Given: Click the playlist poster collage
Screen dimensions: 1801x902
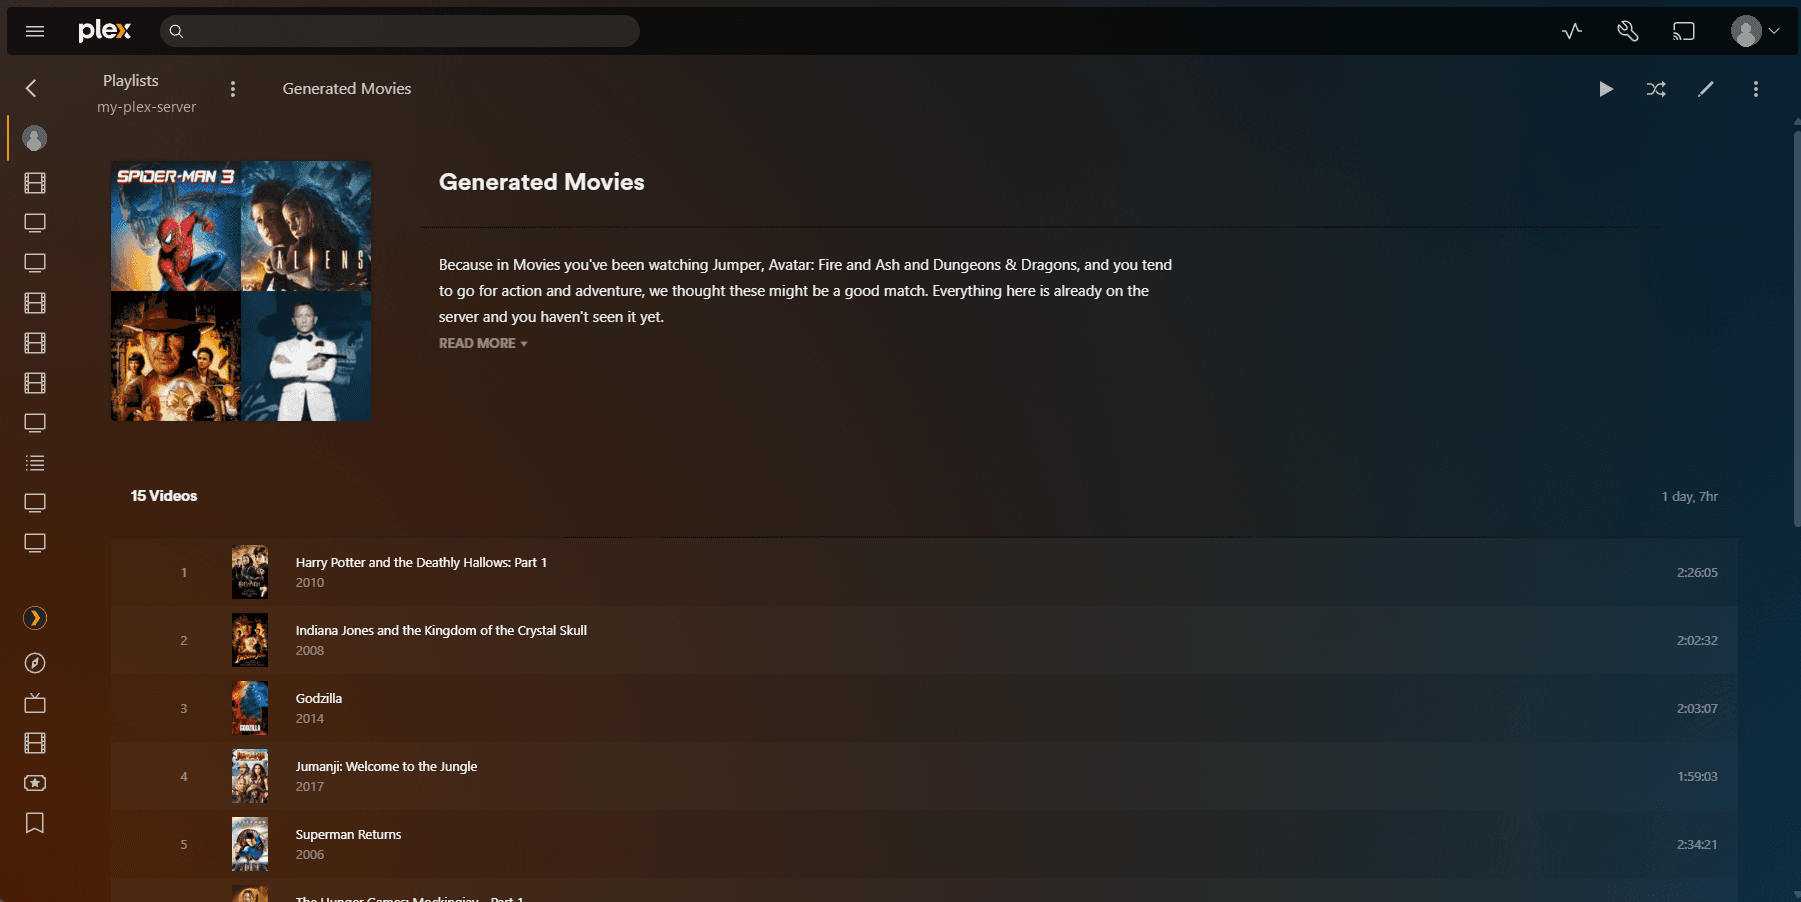Looking at the screenshot, I should point(241,291).
